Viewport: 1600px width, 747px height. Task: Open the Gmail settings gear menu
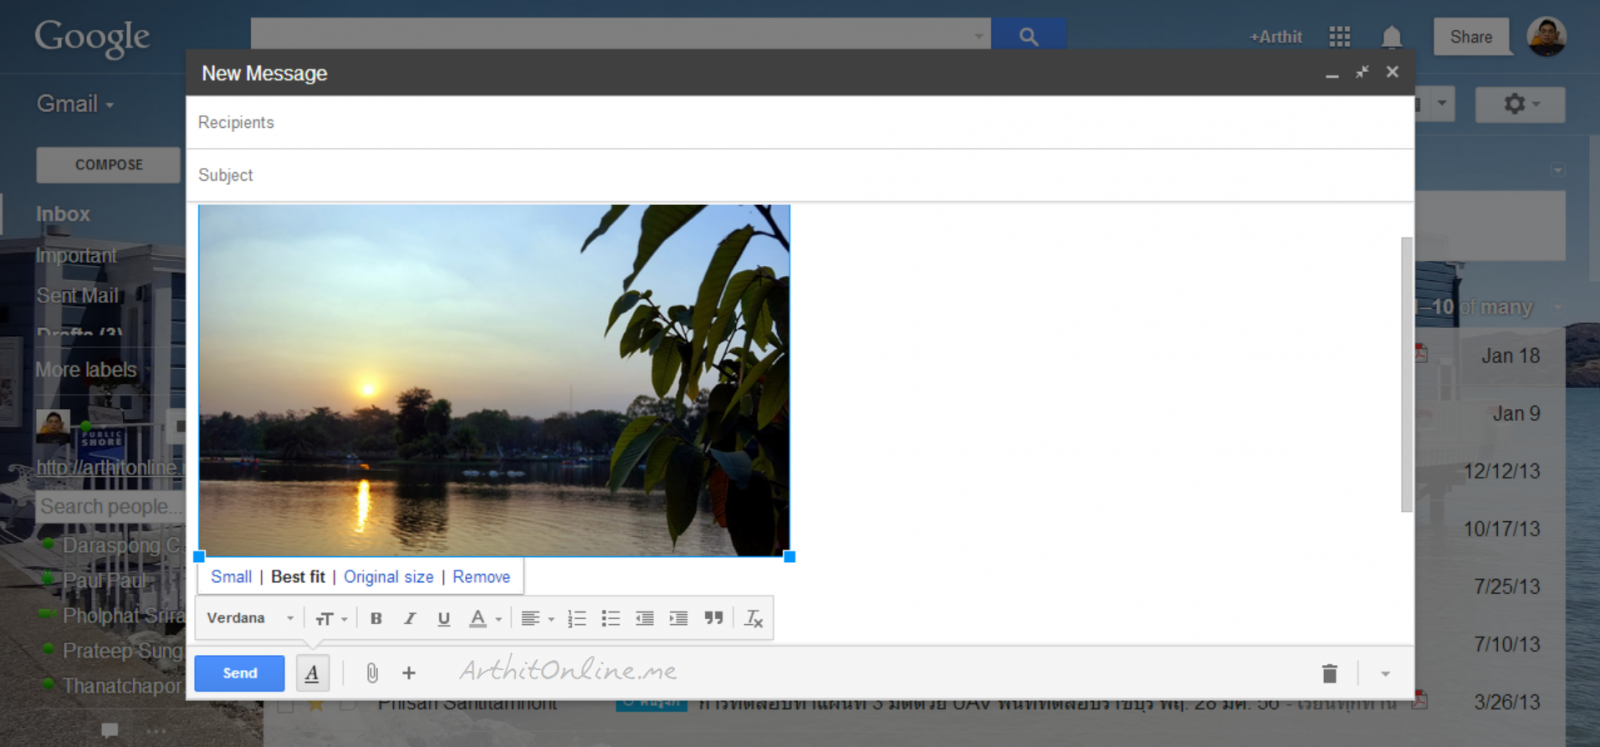[1520, 104]
